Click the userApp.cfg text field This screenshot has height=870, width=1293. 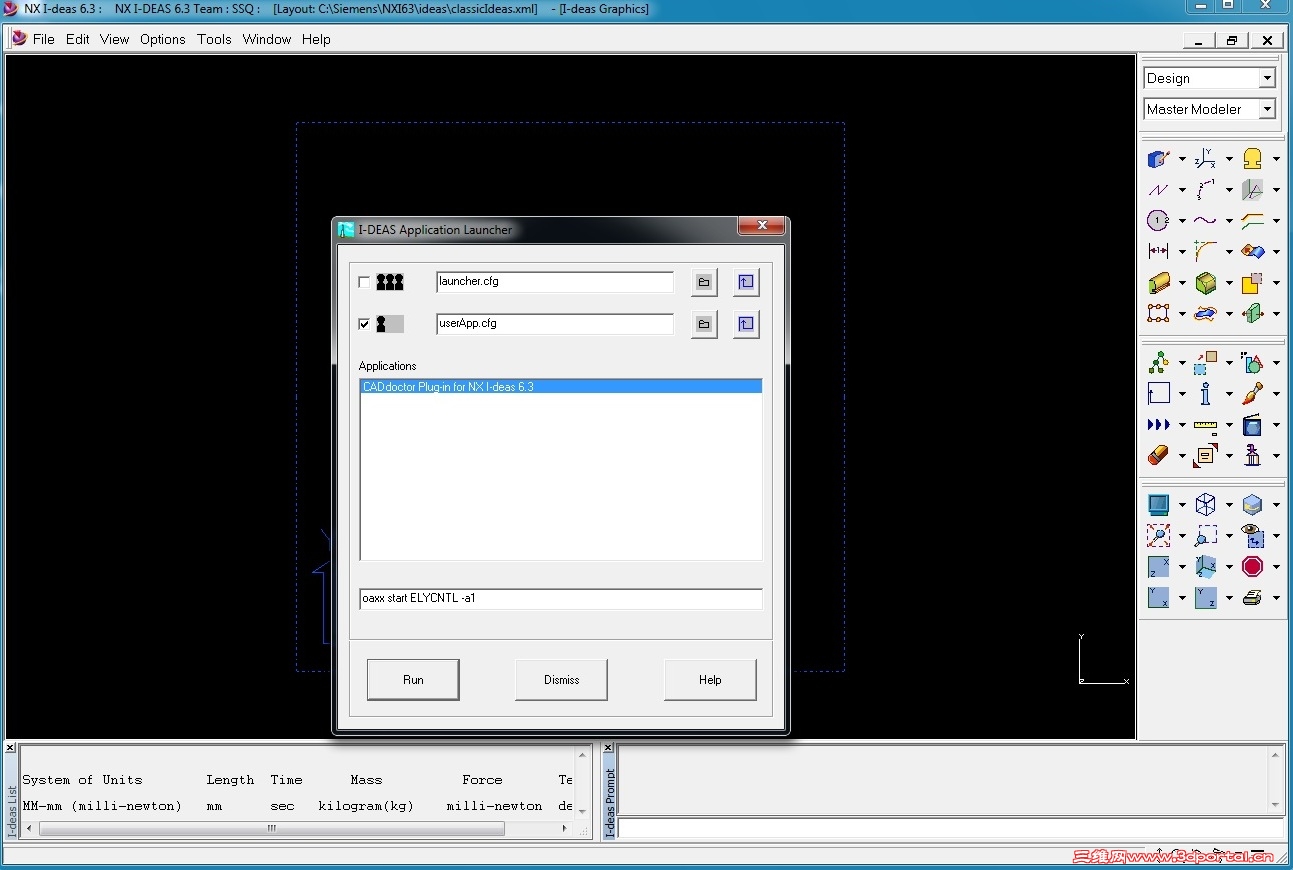point(555,324)
